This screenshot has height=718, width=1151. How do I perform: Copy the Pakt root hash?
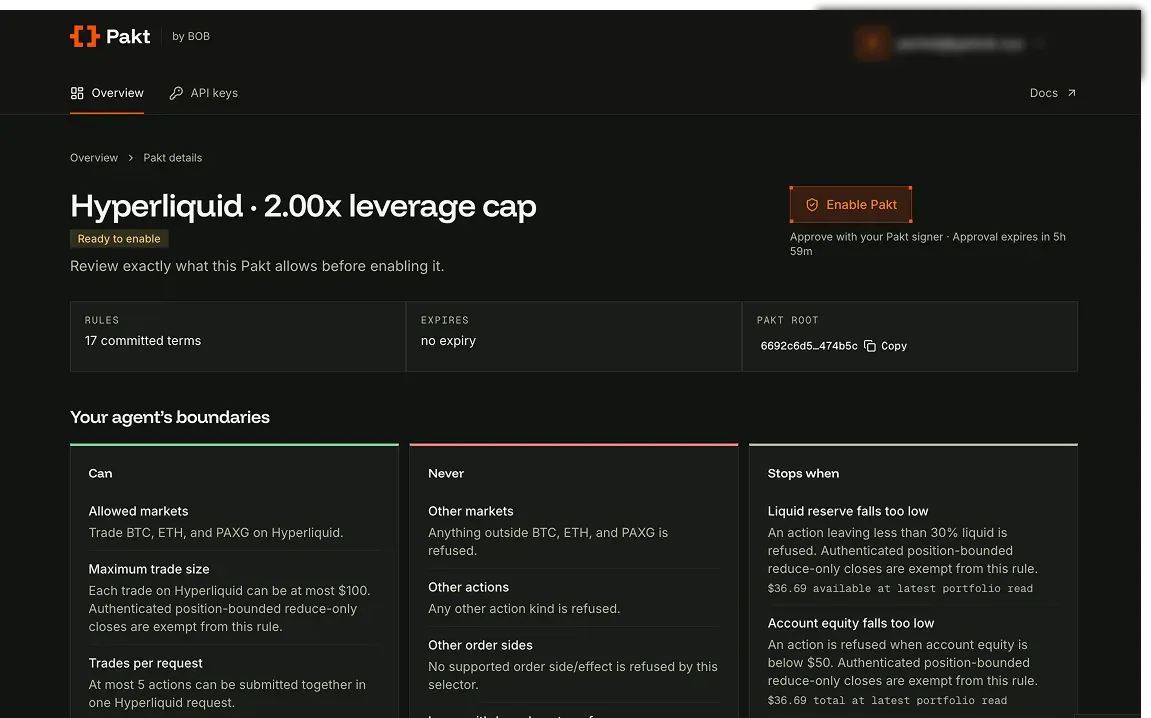pos(886,346)
